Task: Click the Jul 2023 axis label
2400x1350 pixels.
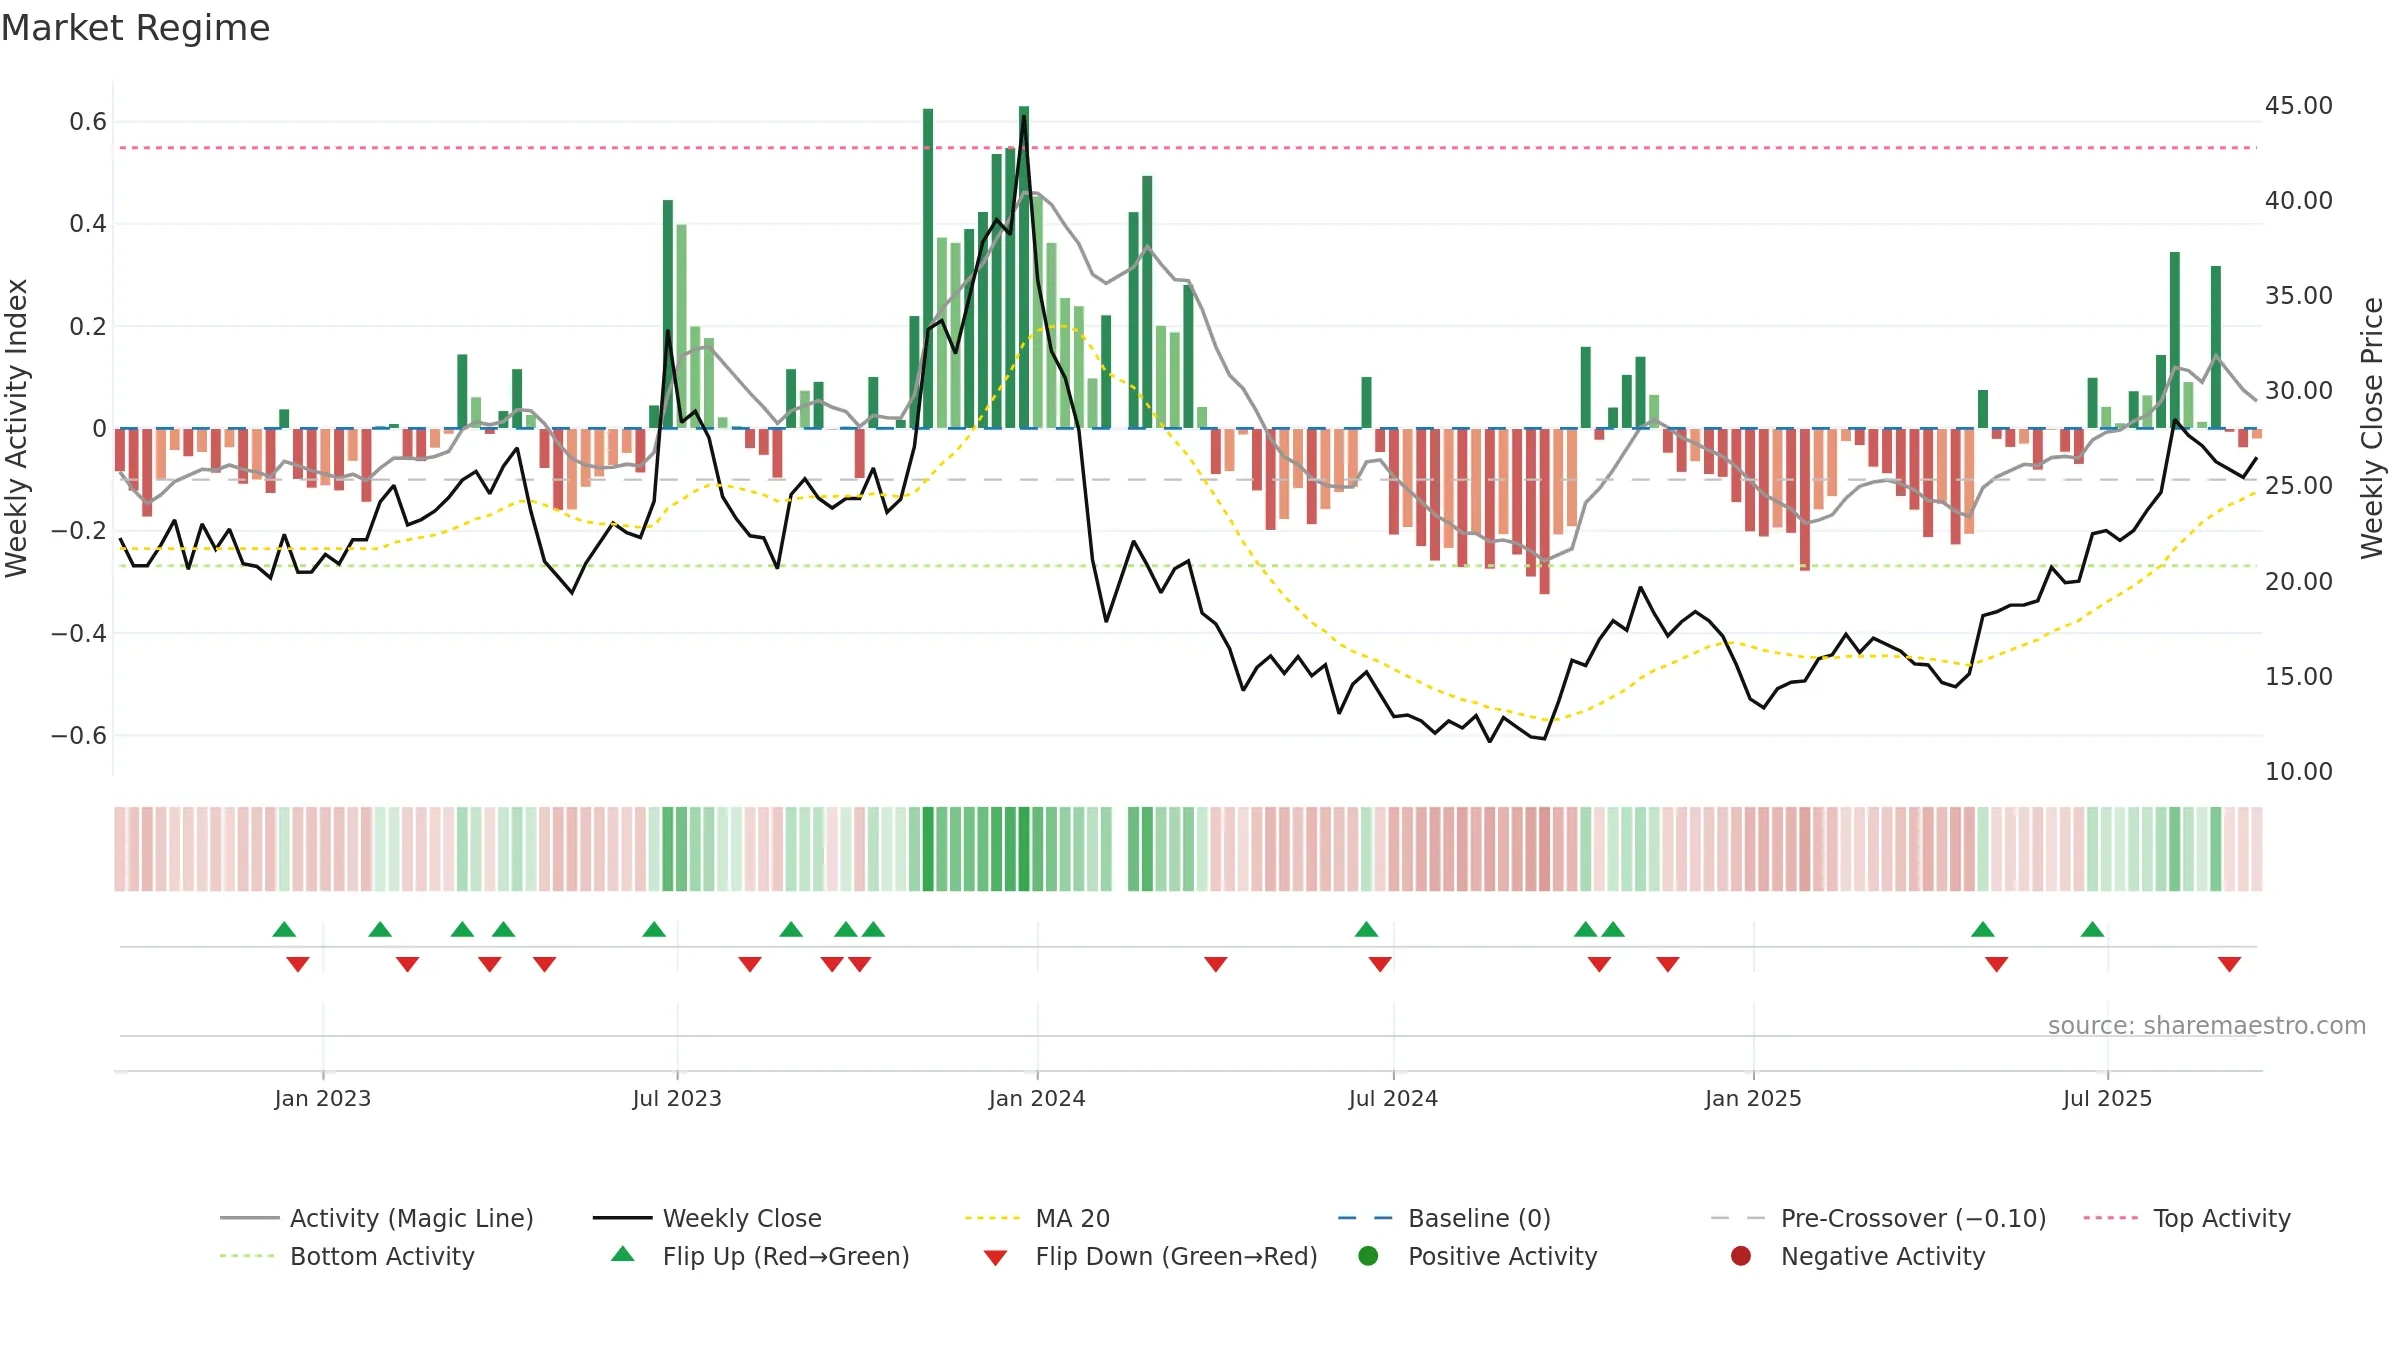Action: pos(677,1098)
